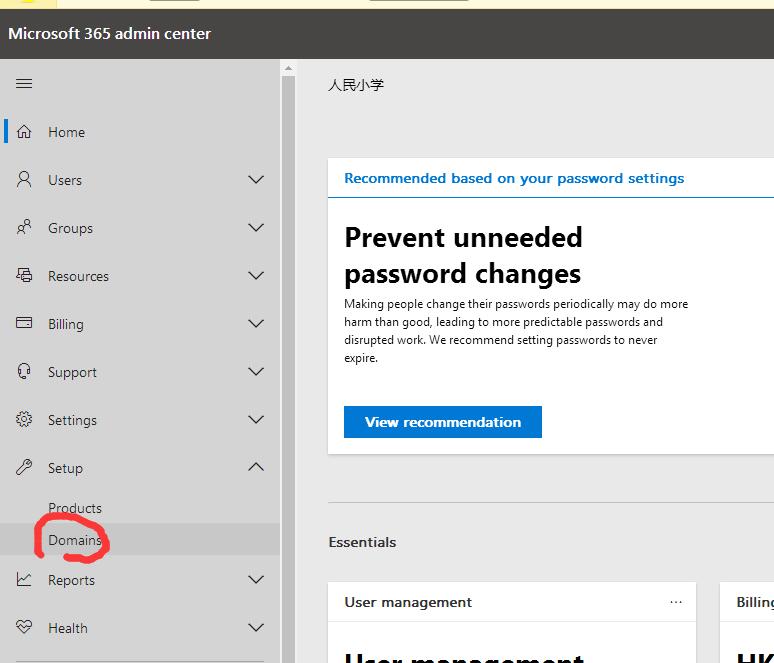Open Domains under Setup
Viewport: 774px width, 663px height.
click(x=140, y=540)
